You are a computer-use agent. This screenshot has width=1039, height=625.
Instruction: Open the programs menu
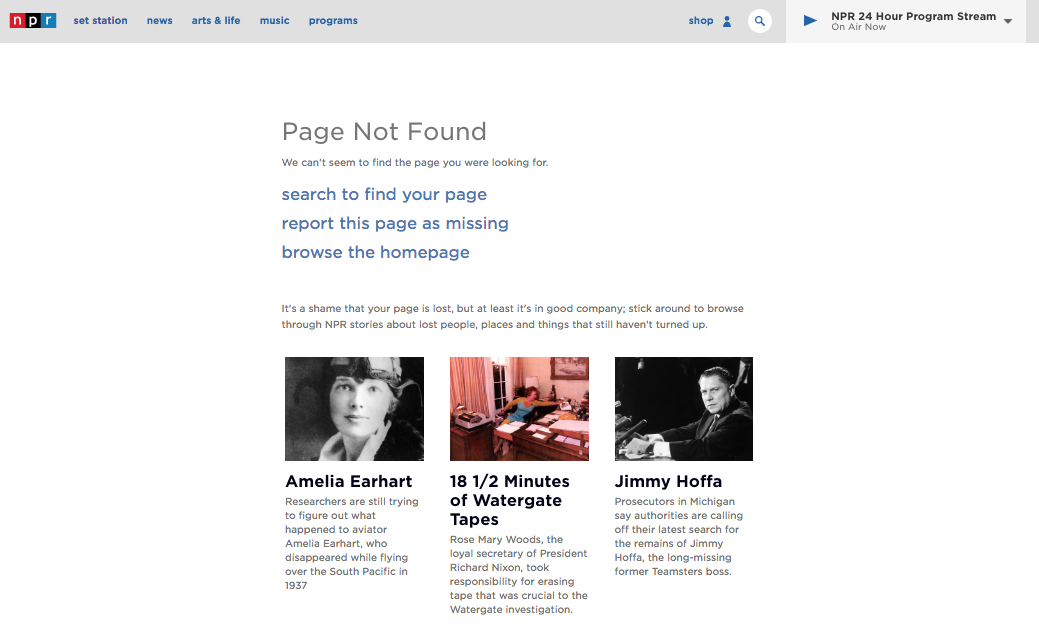pyautogui.click(x=333, y=21)
